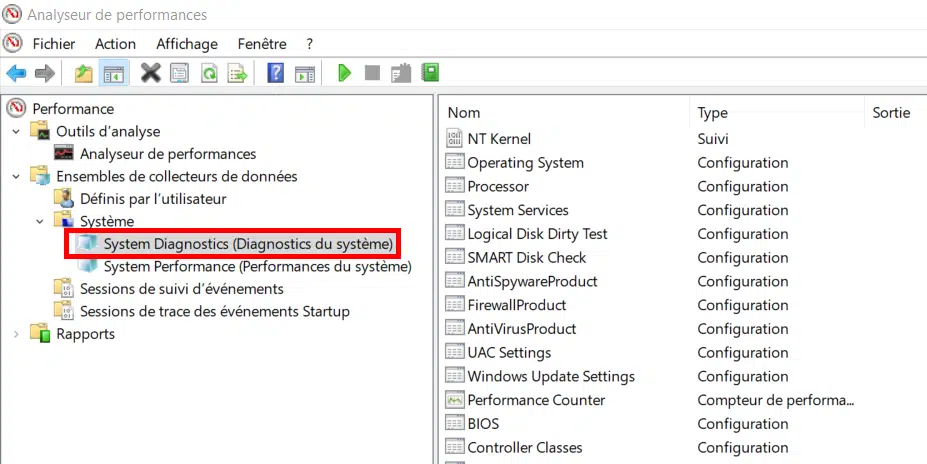Image resolution: width=927 pixels, height=464 pixels.
Task: Select System Performance (Performances du système)
Action: click(x=258, y=267)
